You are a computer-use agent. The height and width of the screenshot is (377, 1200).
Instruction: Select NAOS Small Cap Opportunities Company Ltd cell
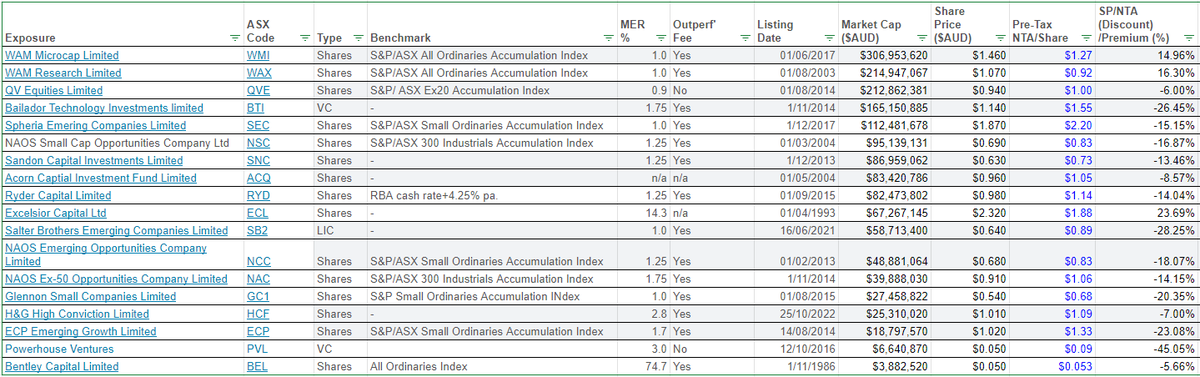[122, 143]
